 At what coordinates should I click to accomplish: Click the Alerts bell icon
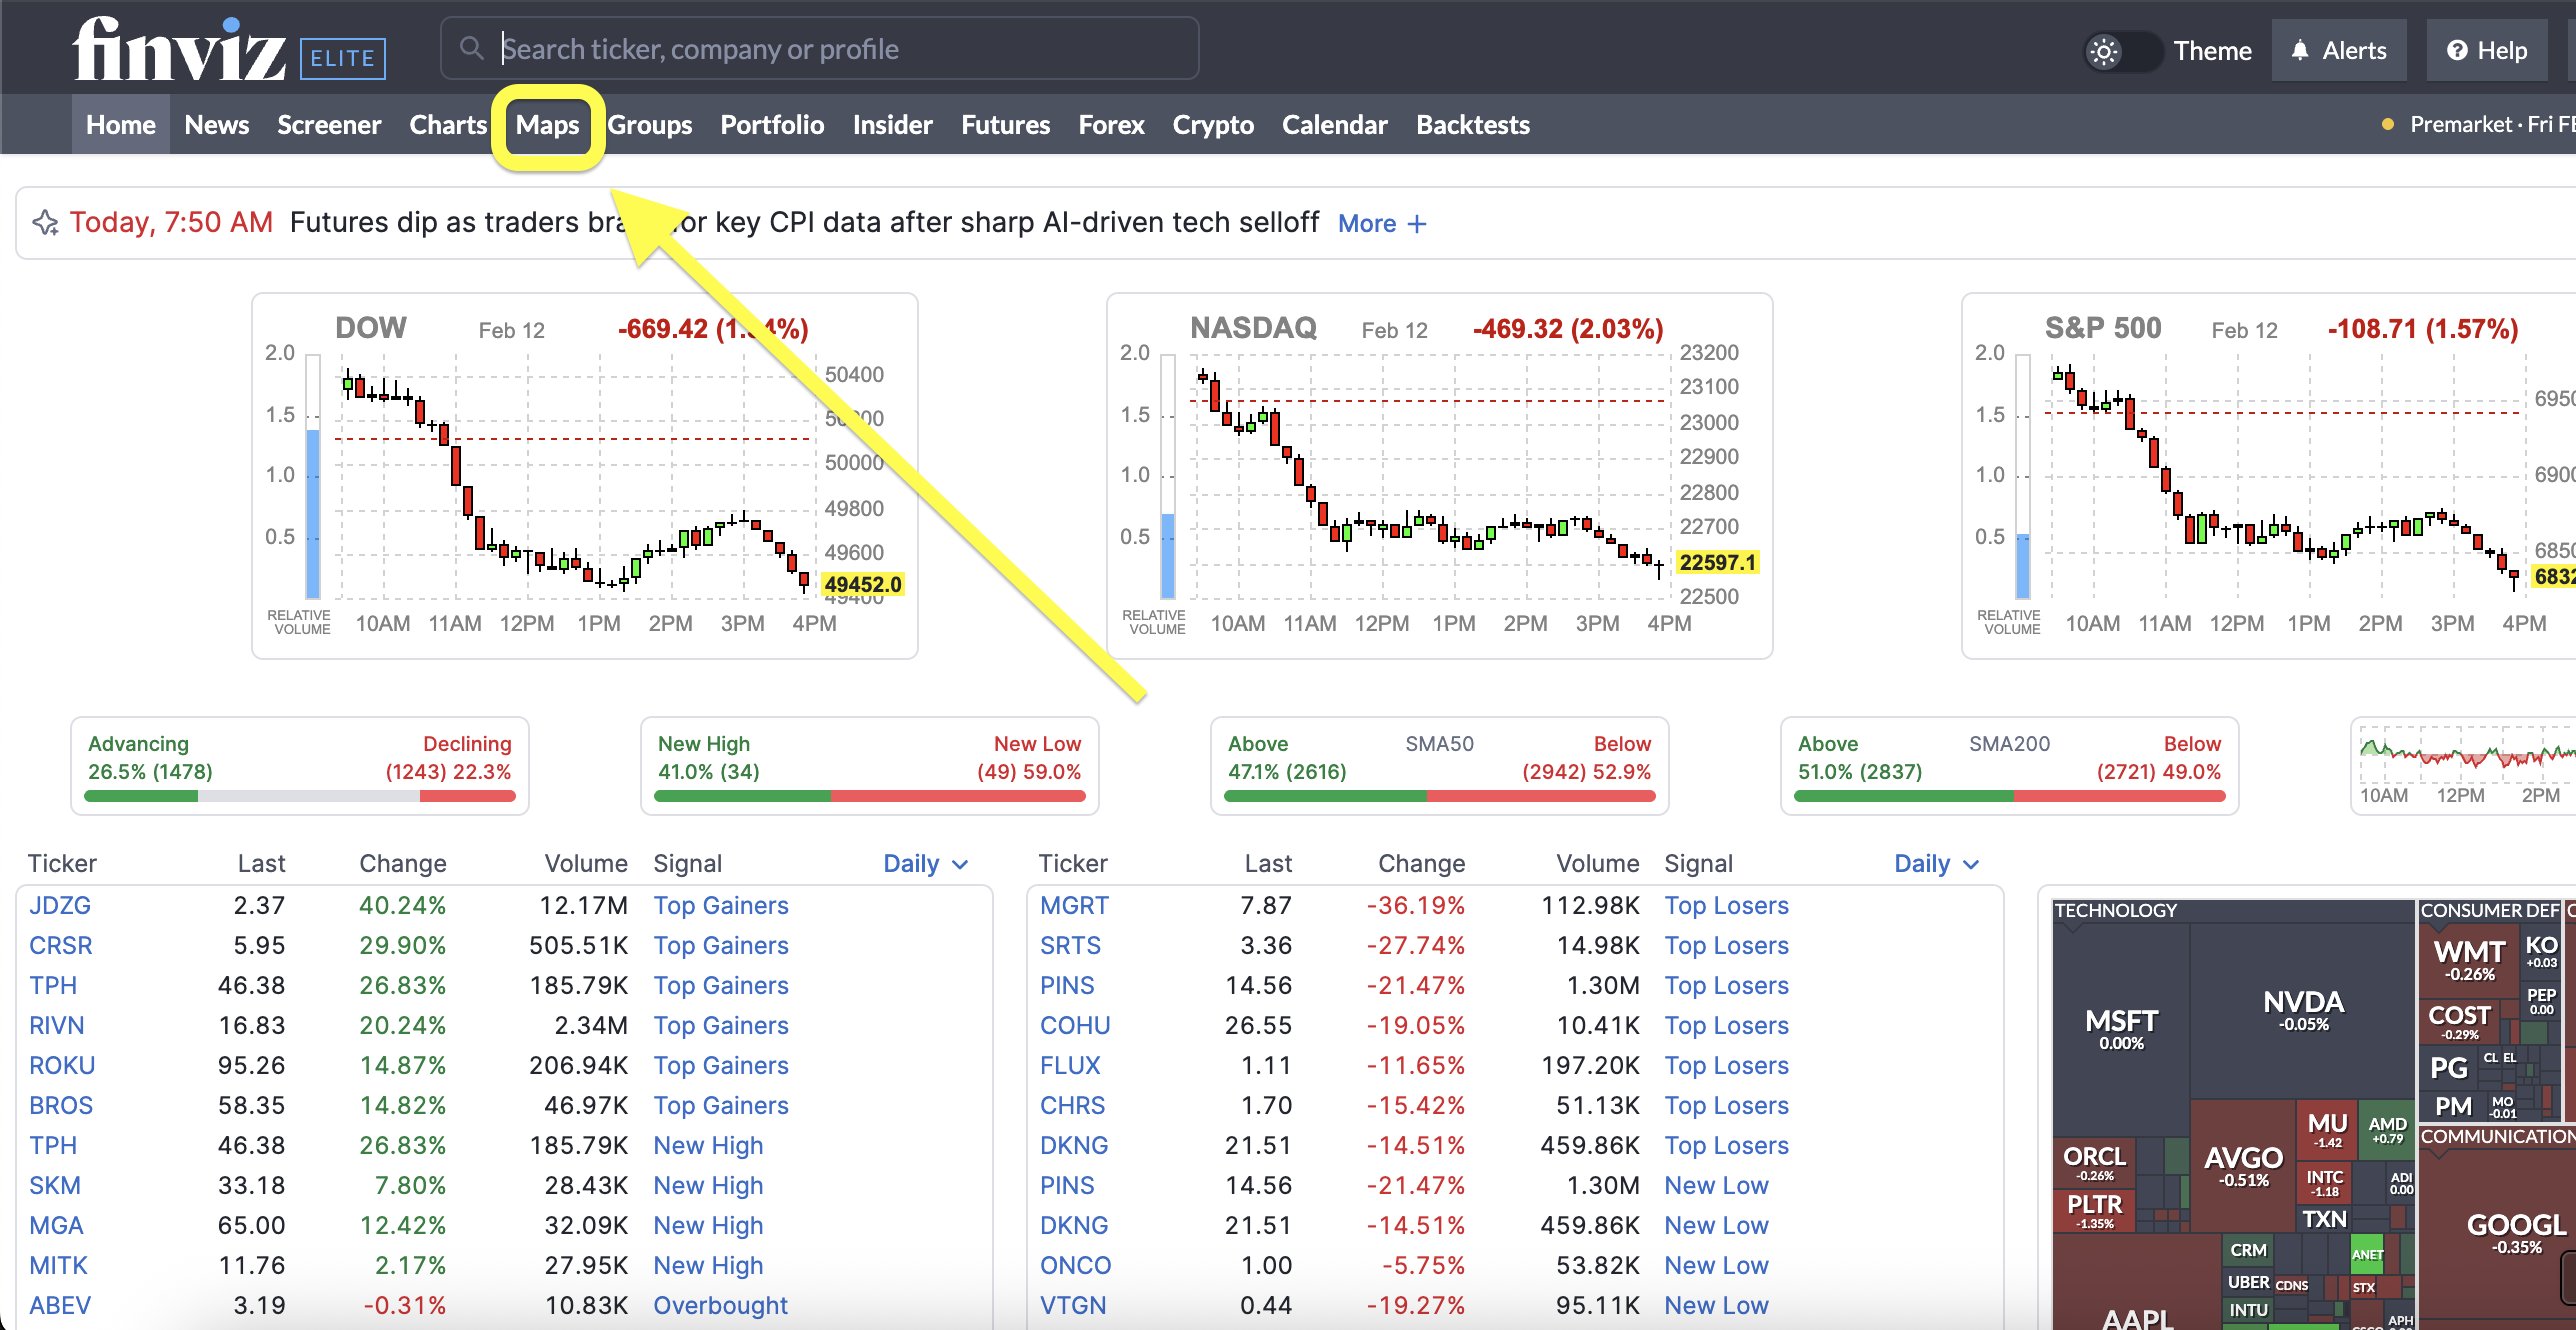point(2301,50)
